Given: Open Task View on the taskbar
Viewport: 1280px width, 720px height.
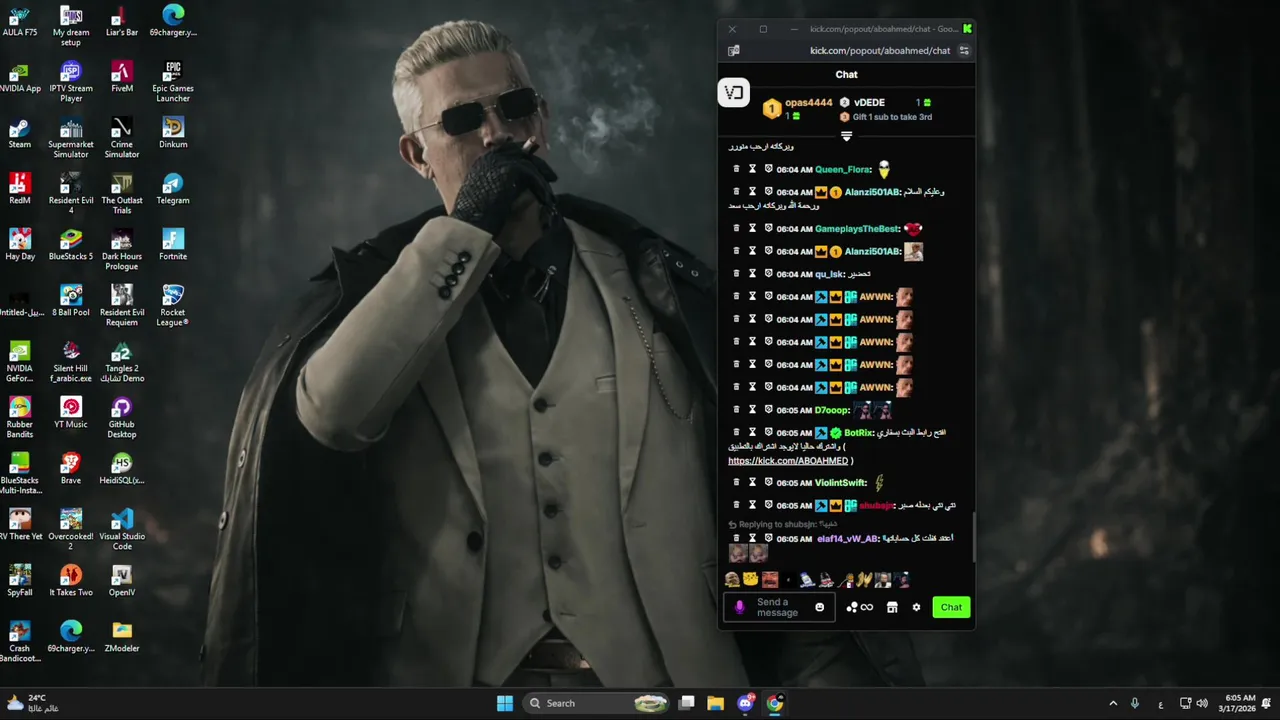Looking at the screenshot, I should point(687,703).
